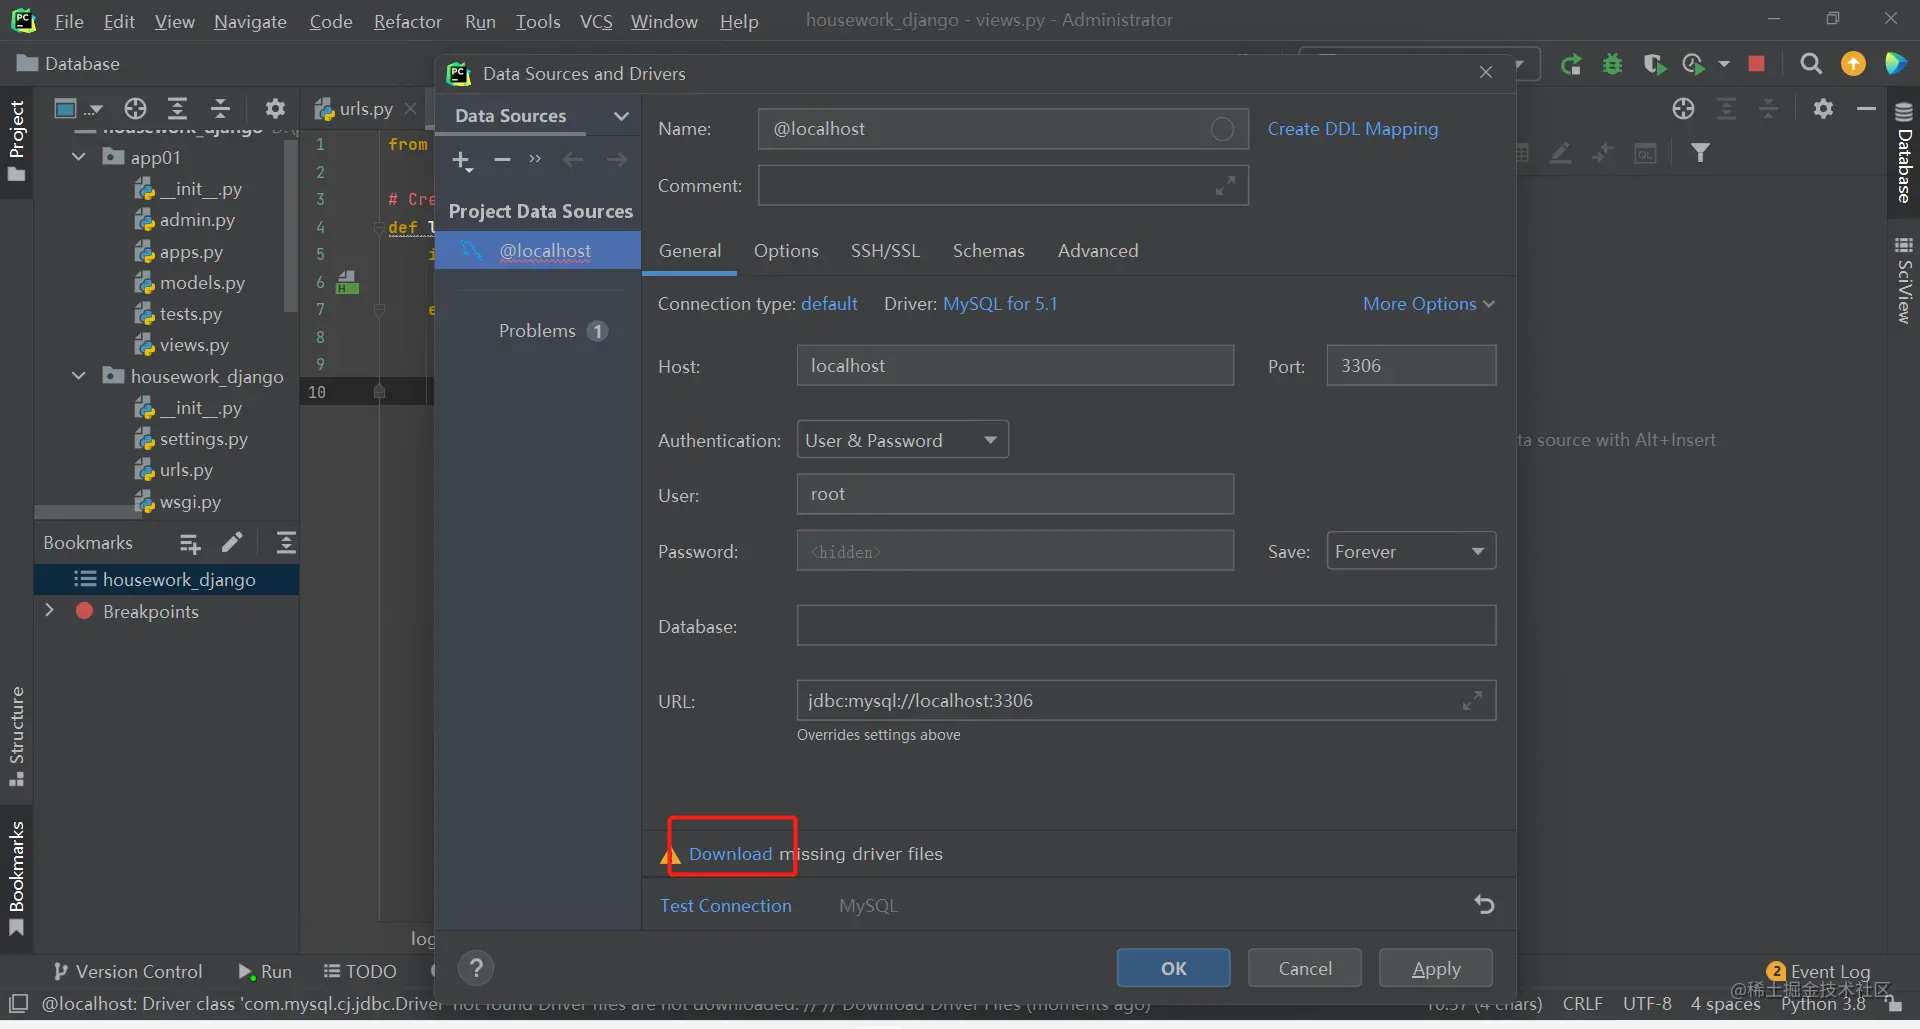
Task: Click the Run with Coverage shield icon
Action: 1654,64
